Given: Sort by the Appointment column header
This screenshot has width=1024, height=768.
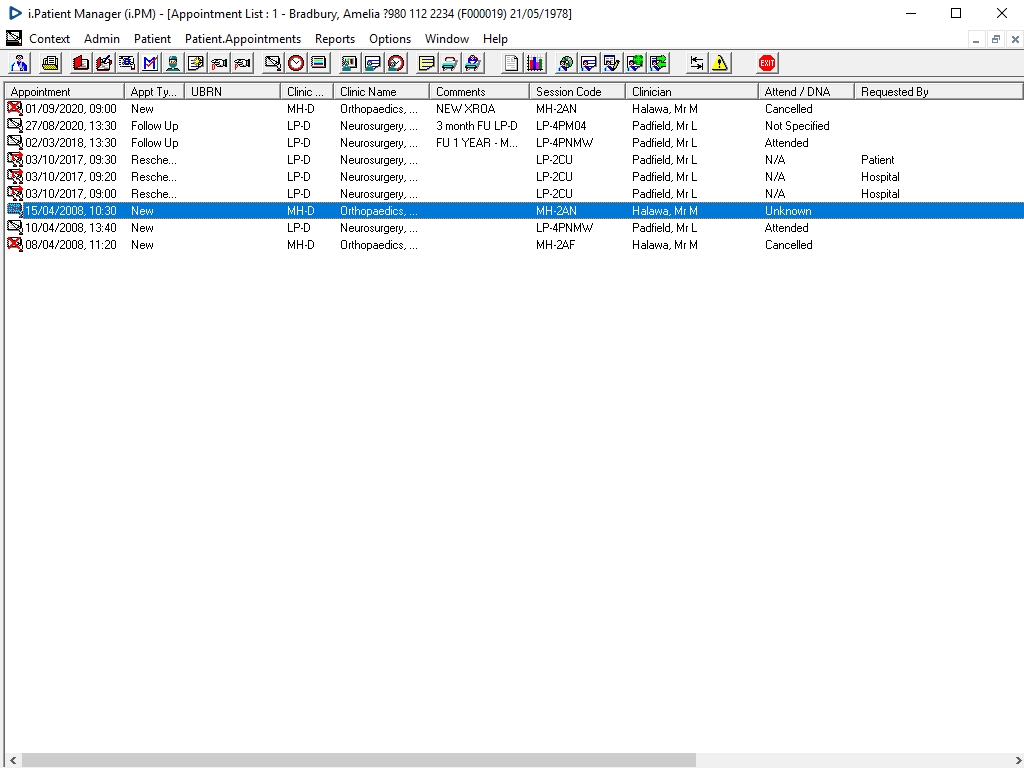Looking at the screenshot, I should coord(64,91).
